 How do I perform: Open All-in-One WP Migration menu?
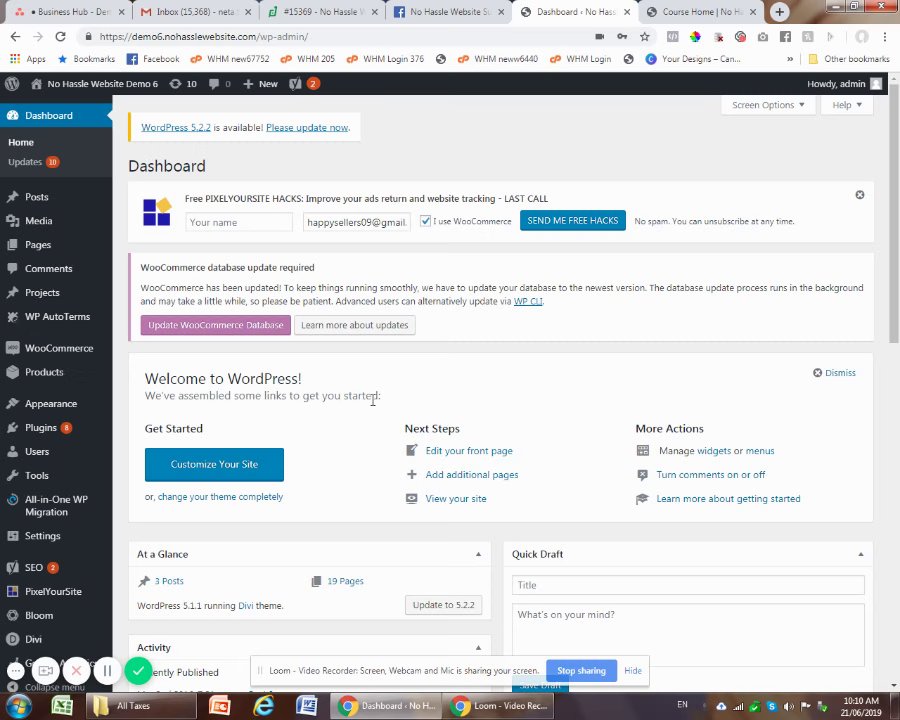pos(56,506)
